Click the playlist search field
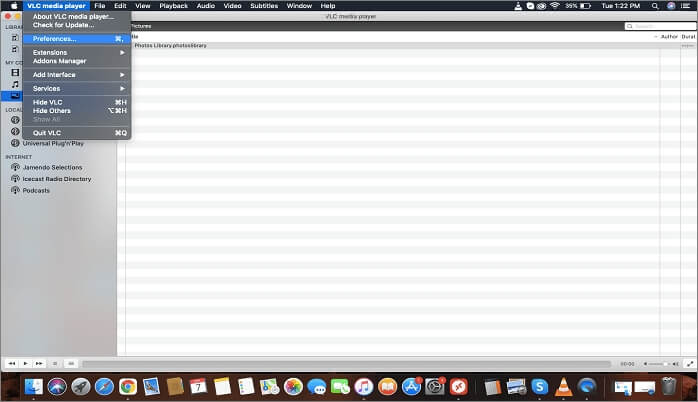 tap(662, 26)
